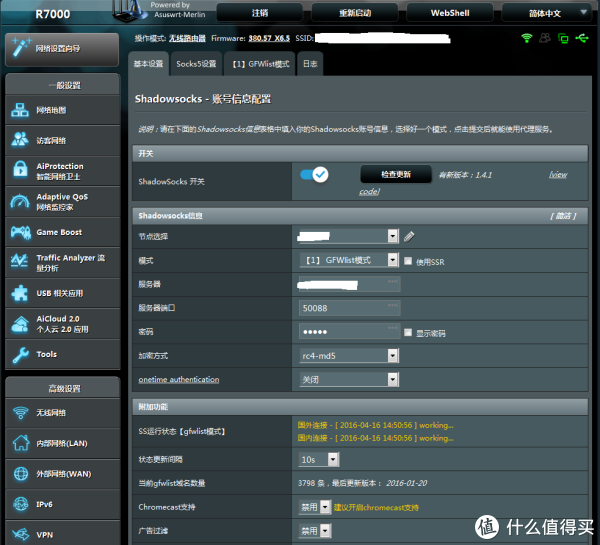Click the 无线路由器 operation mode link
The height and width of the screenshot is (545, 600).
[x=187, y=38]
